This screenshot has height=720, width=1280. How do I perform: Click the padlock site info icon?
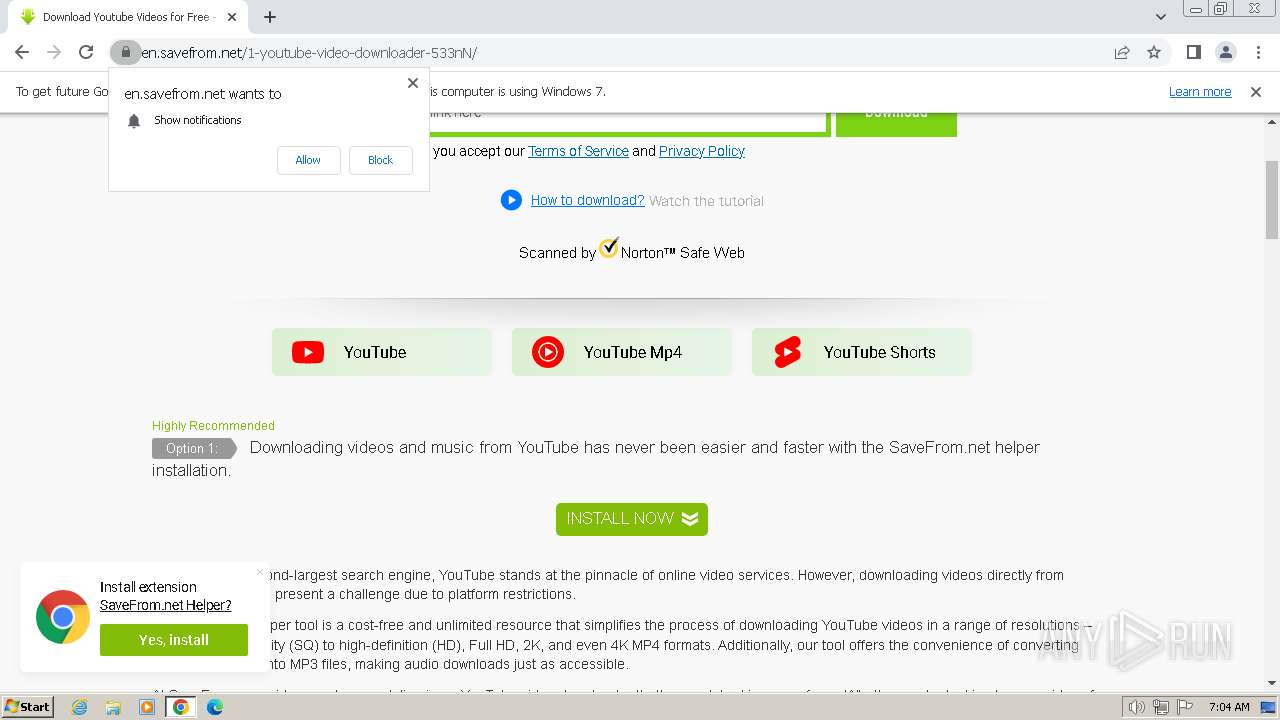click(x=125, y=53)
